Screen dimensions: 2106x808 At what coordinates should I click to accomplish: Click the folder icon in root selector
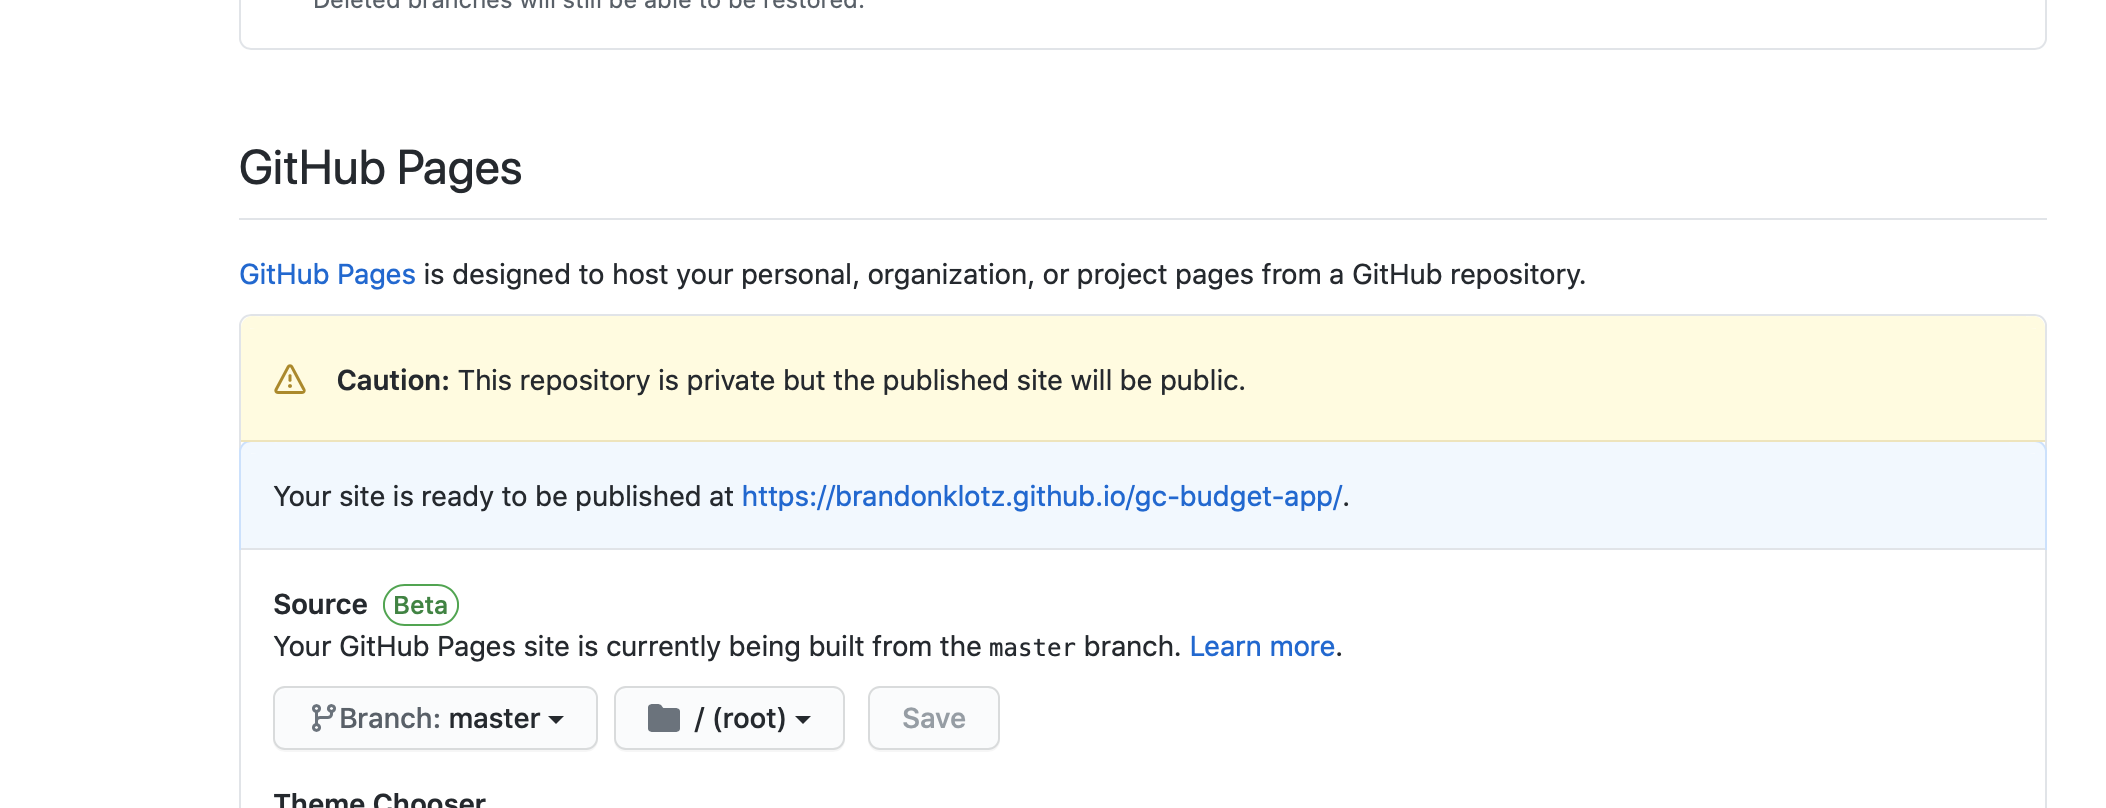(x=664, y=718)
